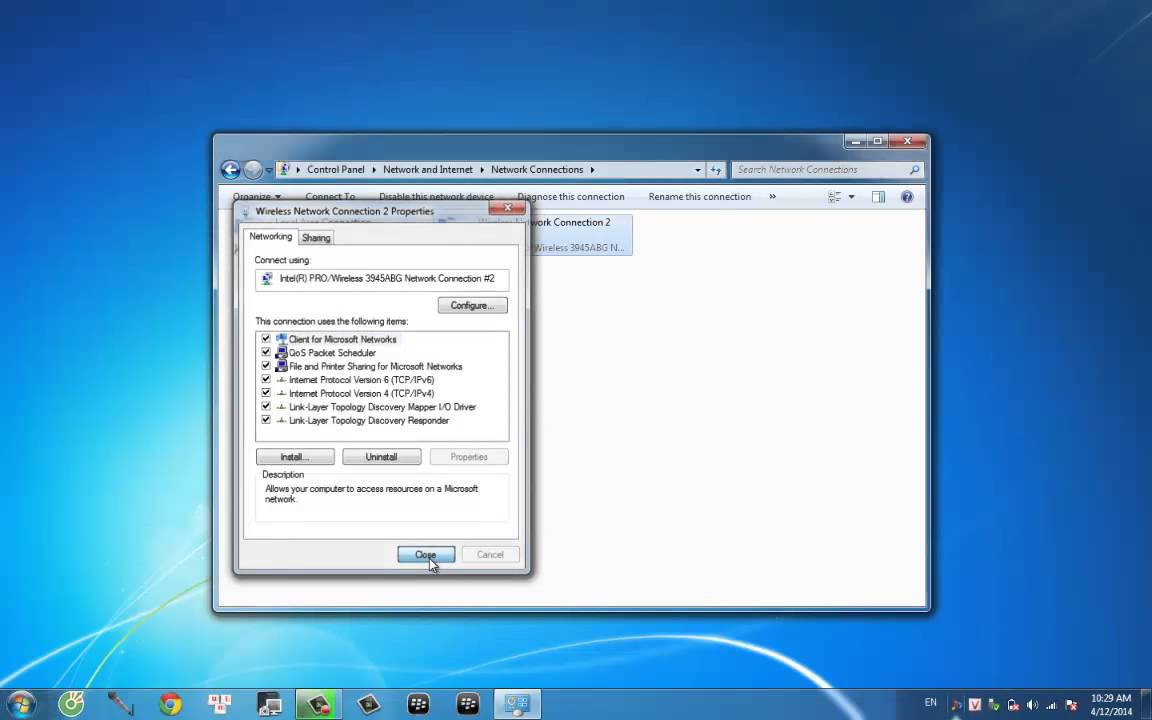Screen dimensions: 1152x720
Task: Open the card game icon on the taskbar
Action: [x=220, y=704]
